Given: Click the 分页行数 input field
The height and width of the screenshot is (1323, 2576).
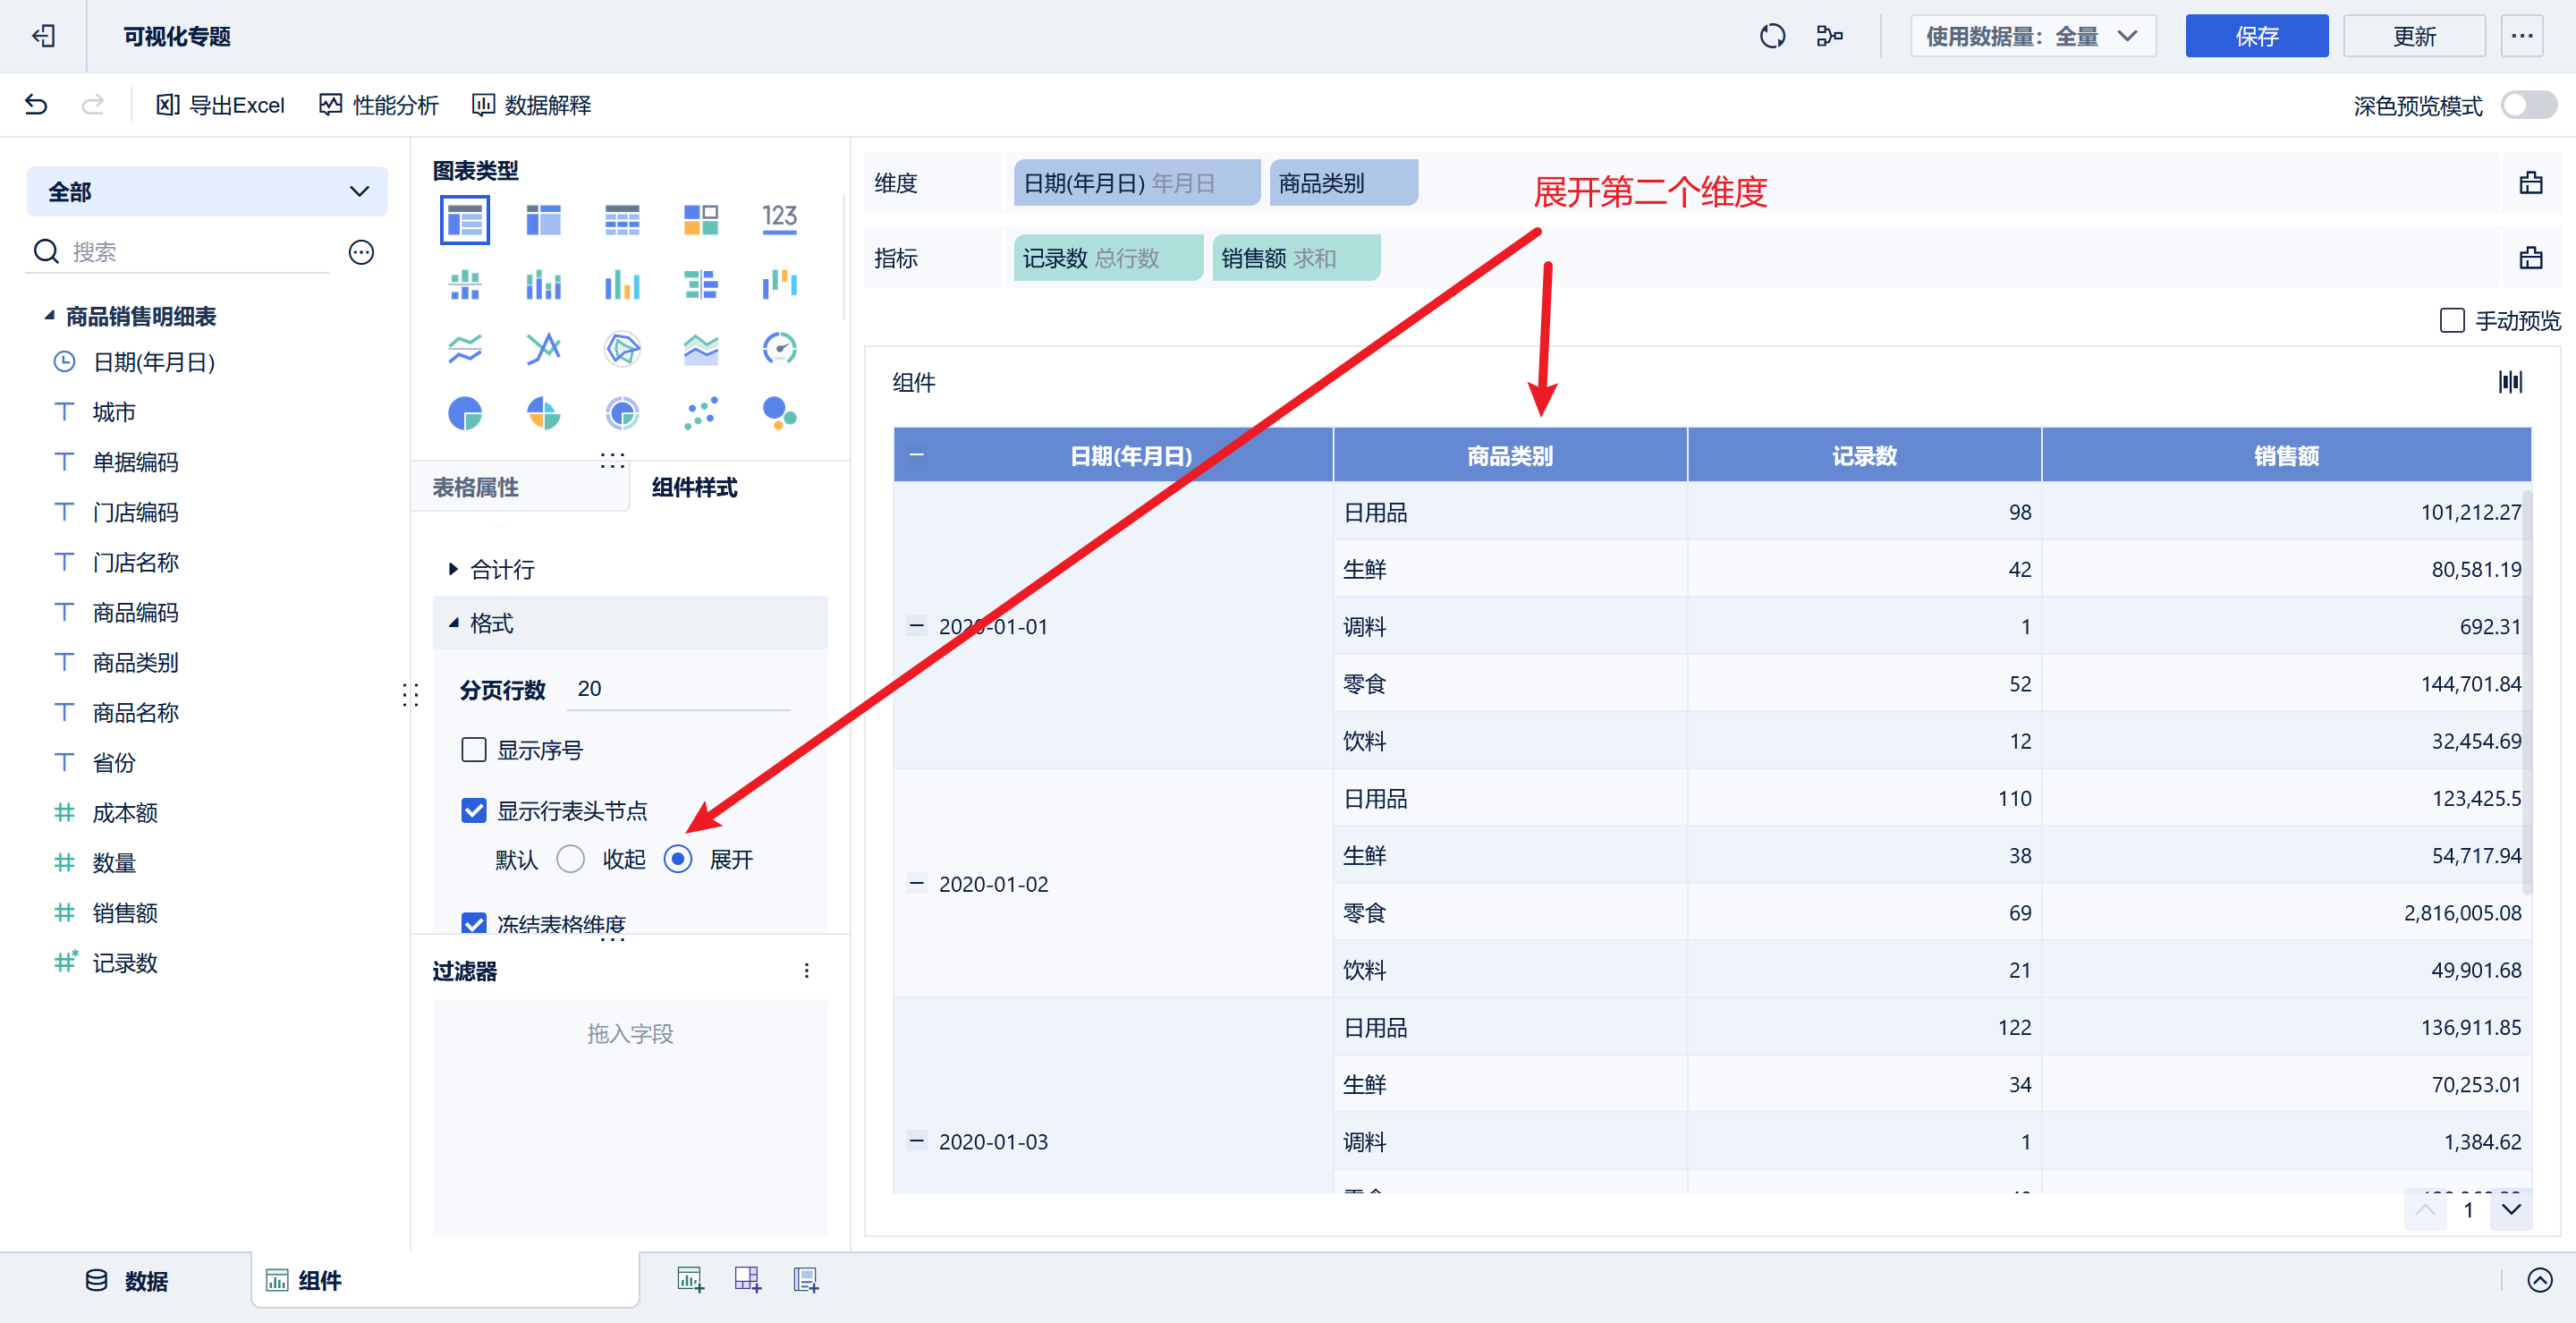Looking at the screenshot, I should tap(678, 689).
